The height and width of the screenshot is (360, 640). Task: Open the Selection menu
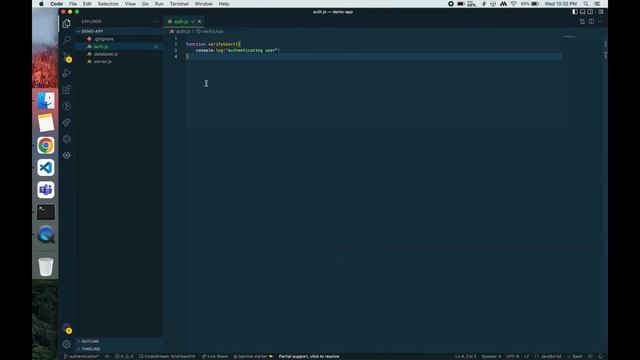[108, 4]
